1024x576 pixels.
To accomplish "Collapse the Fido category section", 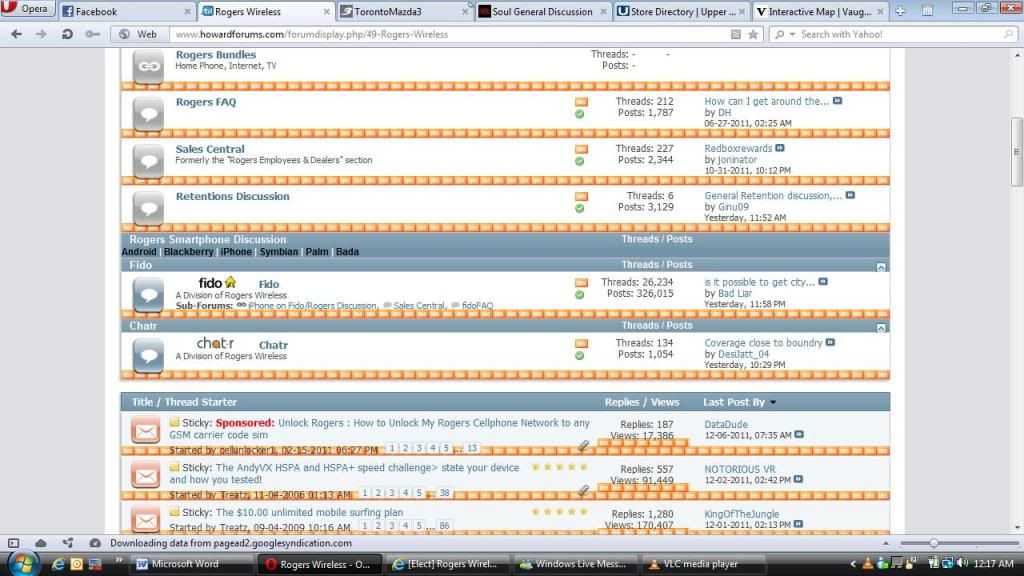I will [881, 266].
